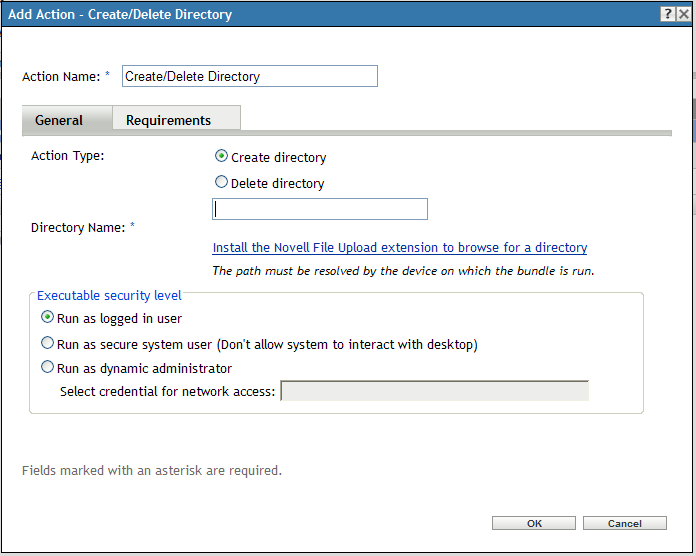
Task: Click the help question mark icon
Action: pyautogui.click(x=667, y=15)
